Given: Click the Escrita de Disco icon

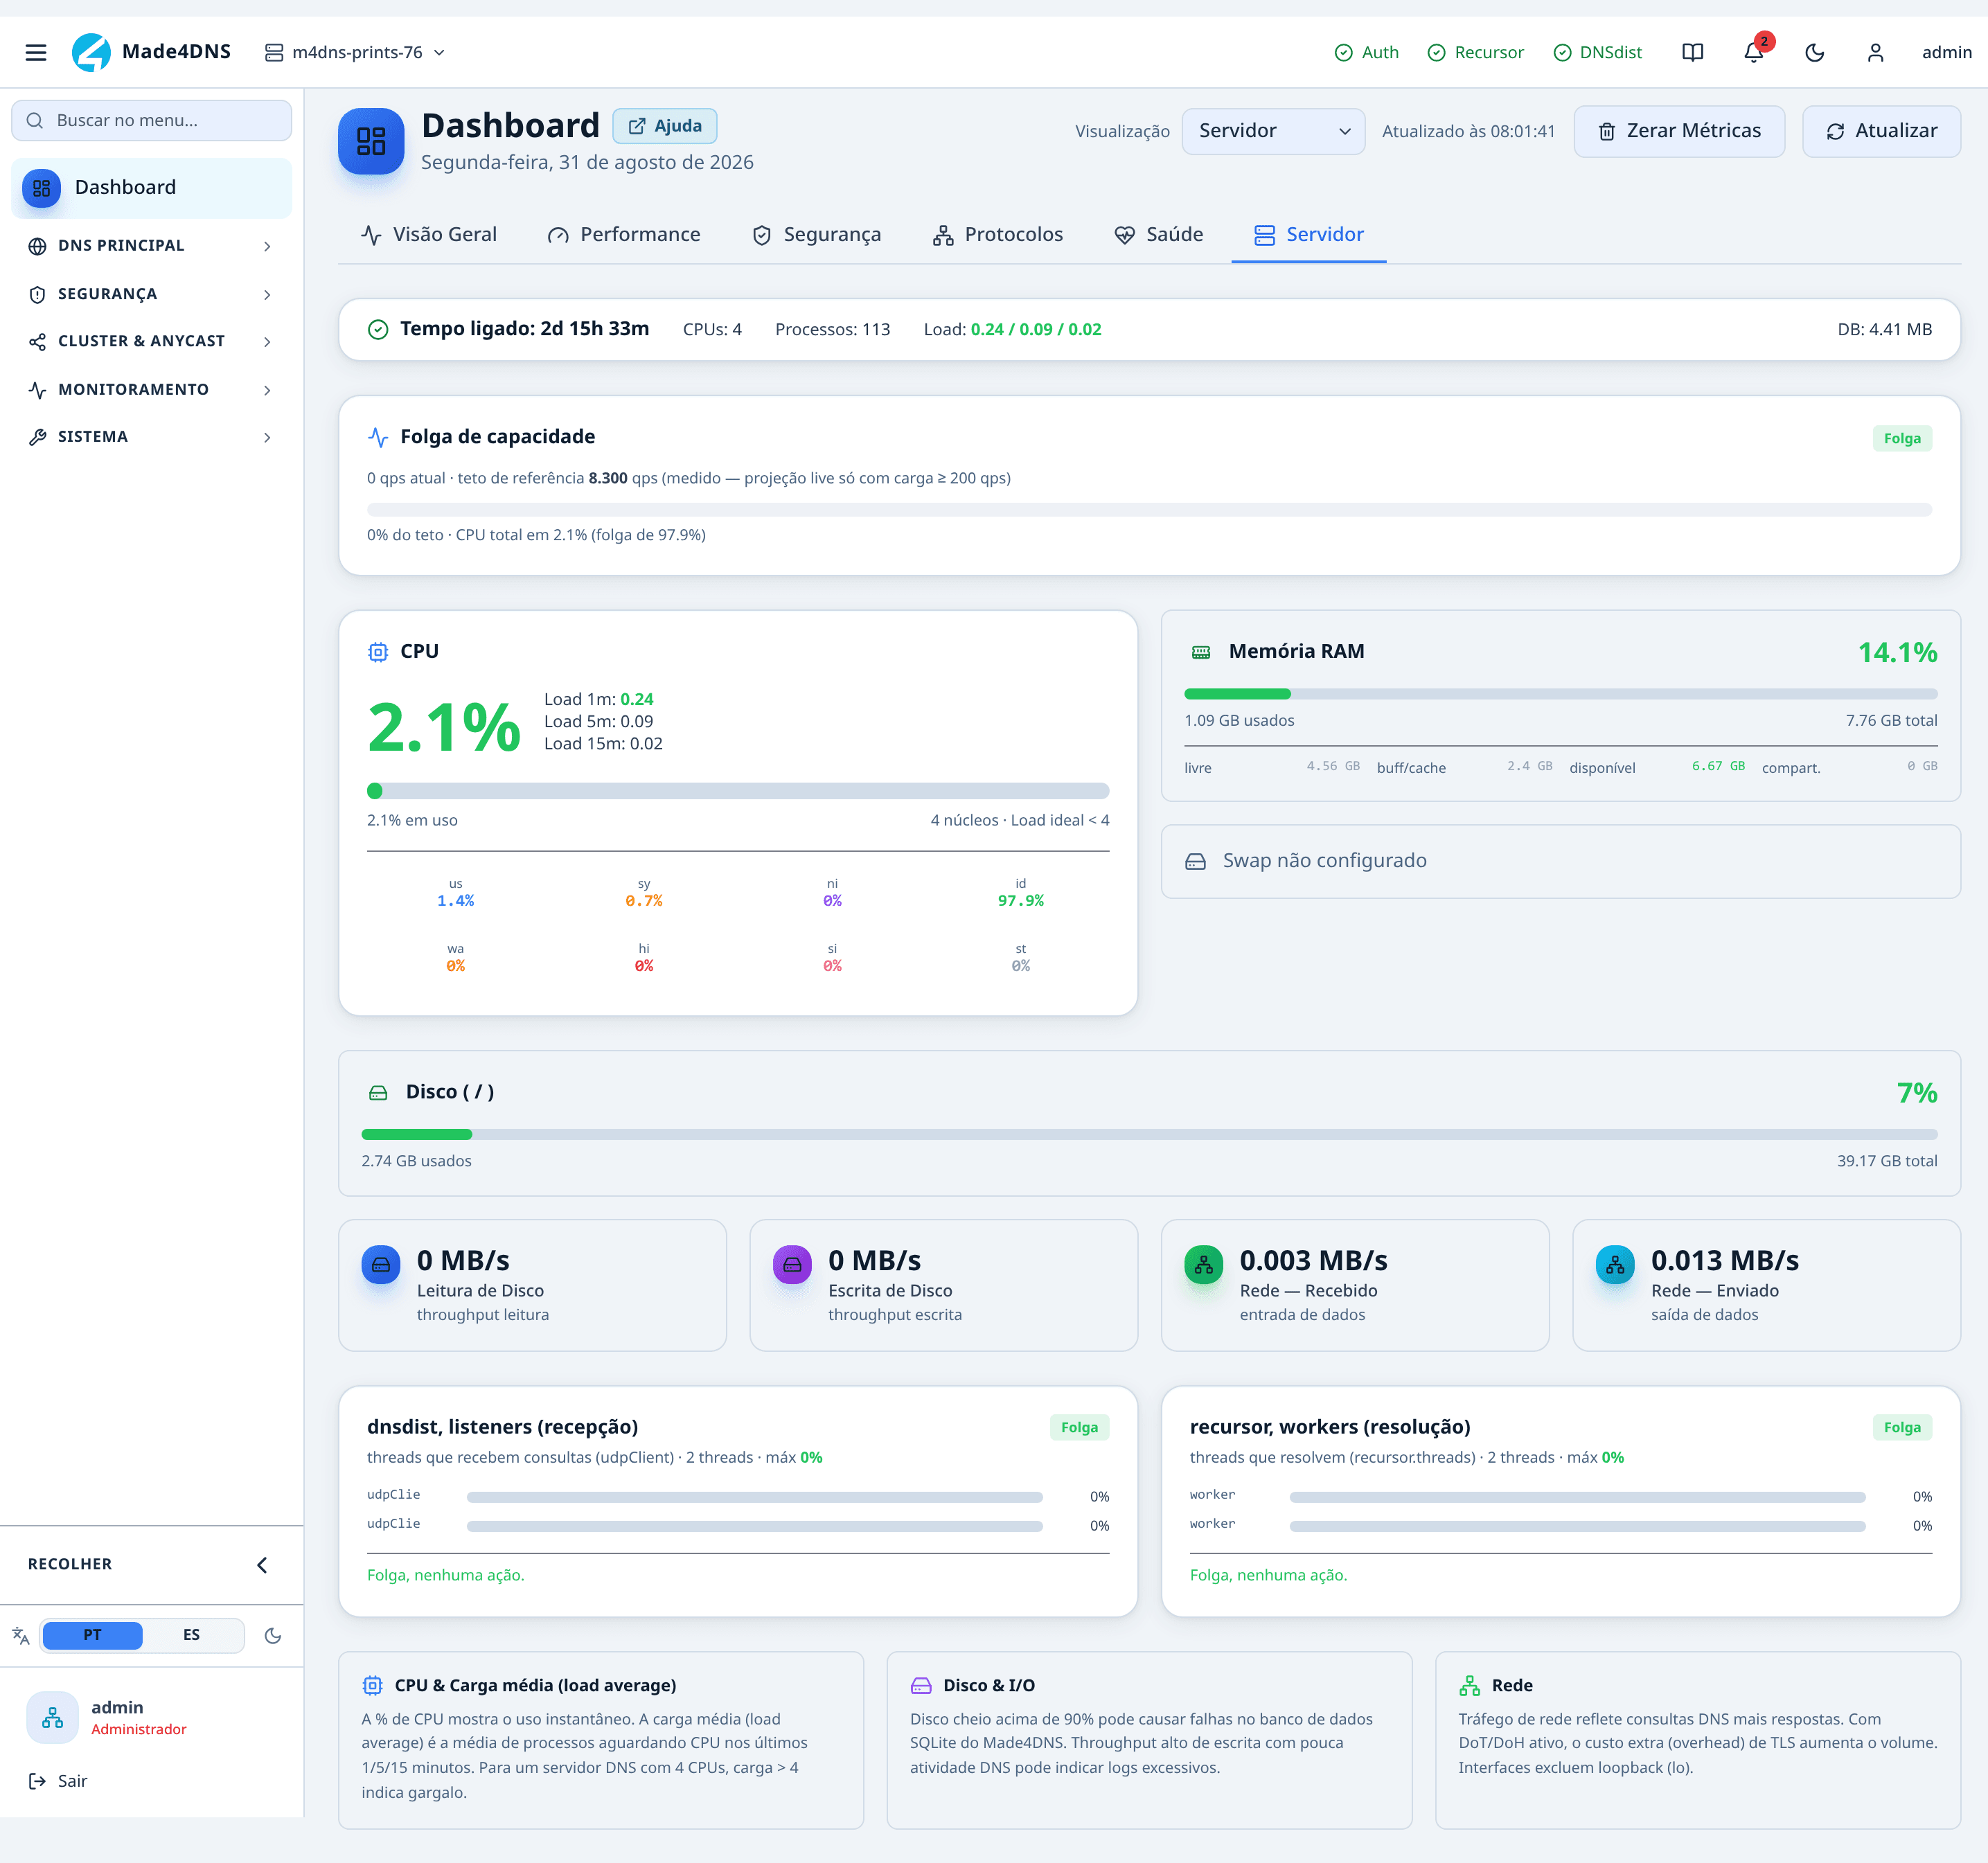Looking at the screenshot, I should pyautogui.click(x=792, y=1265).
